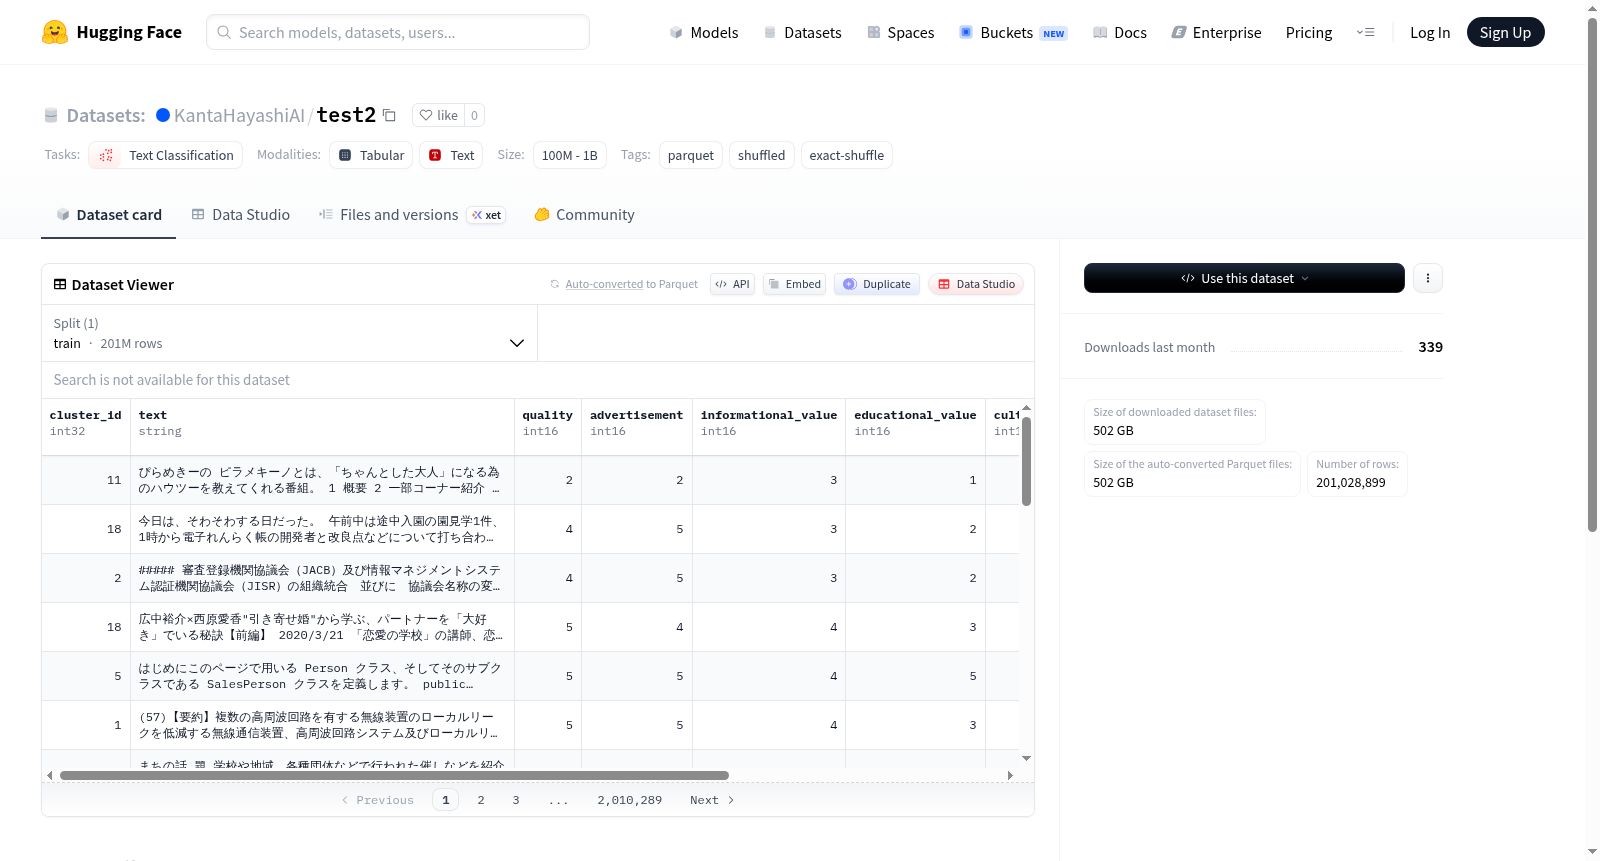Open the more options kebab menu

(1428, 278)
